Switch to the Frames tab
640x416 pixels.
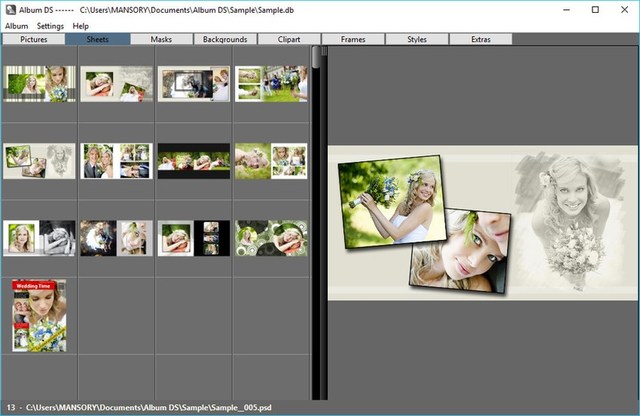[x=353, y=39]
